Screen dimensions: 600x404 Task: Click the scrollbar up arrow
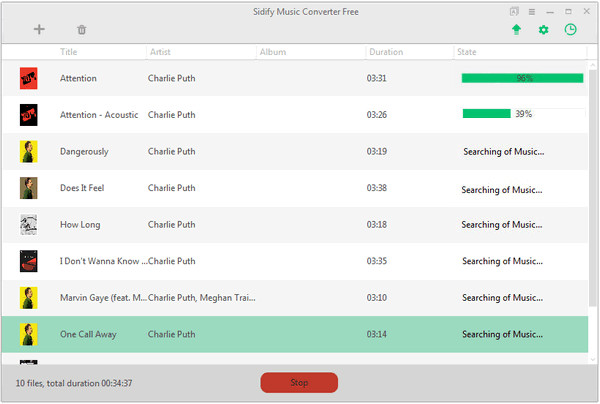[x=593, y=65]
